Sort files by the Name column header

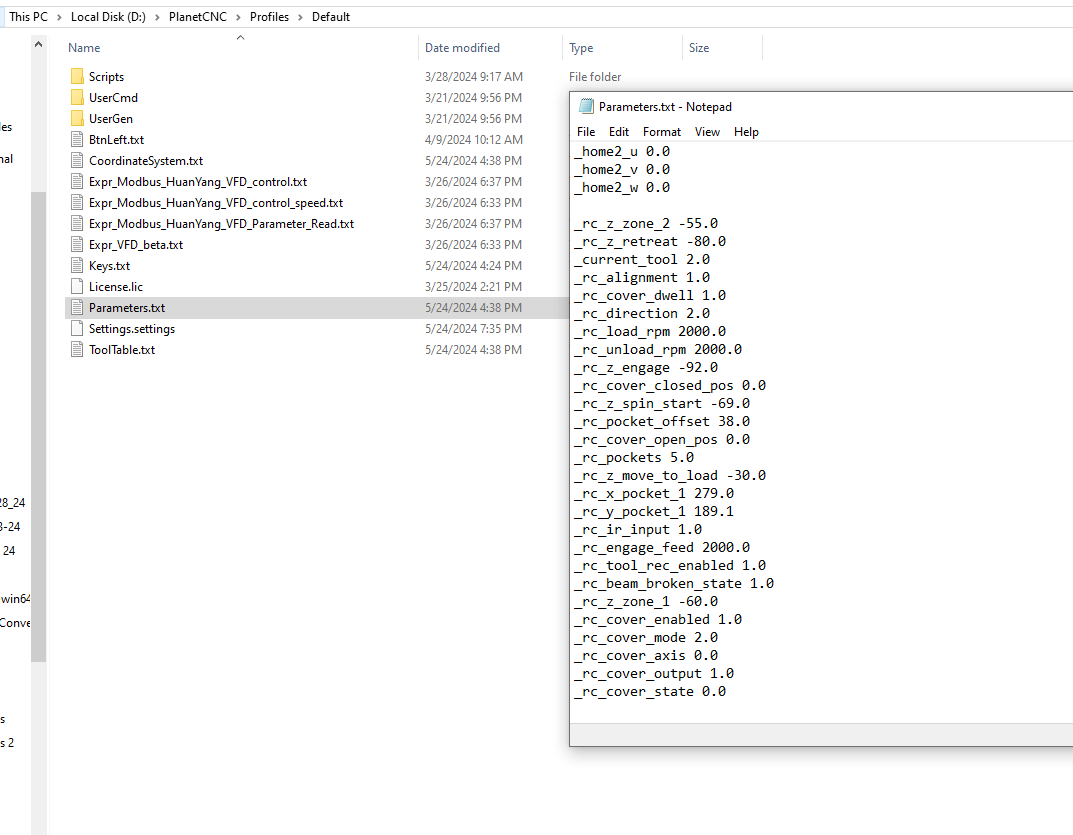(x=84, y=48)
